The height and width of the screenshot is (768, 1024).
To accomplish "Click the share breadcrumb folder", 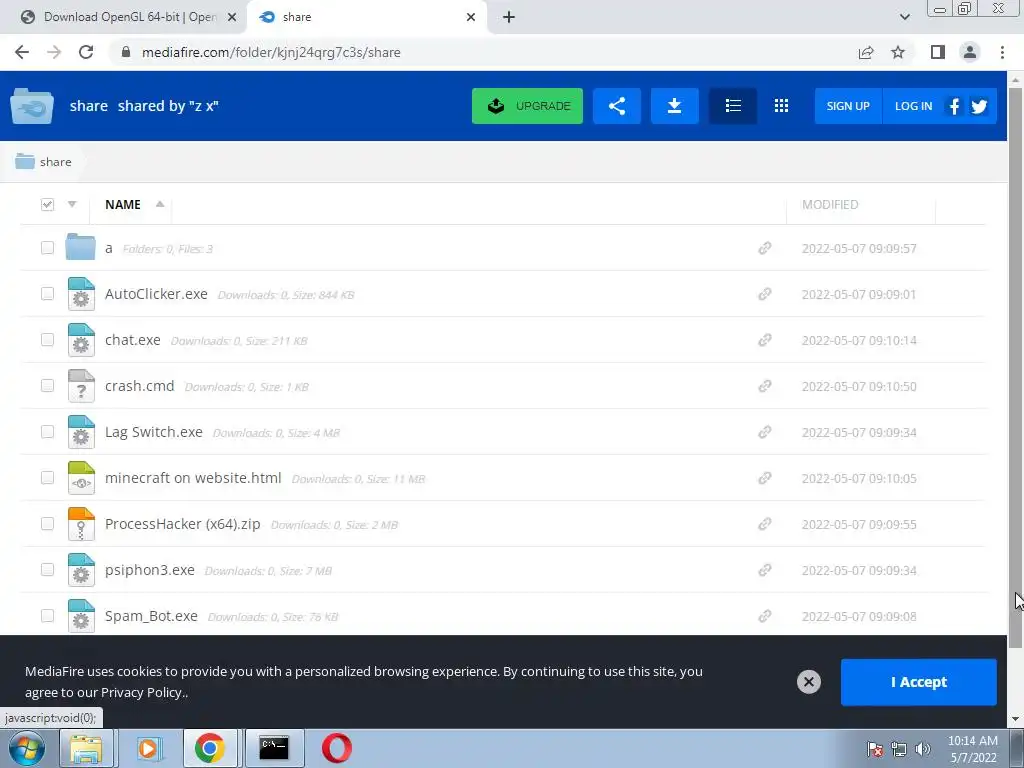I will pos(43,161).
